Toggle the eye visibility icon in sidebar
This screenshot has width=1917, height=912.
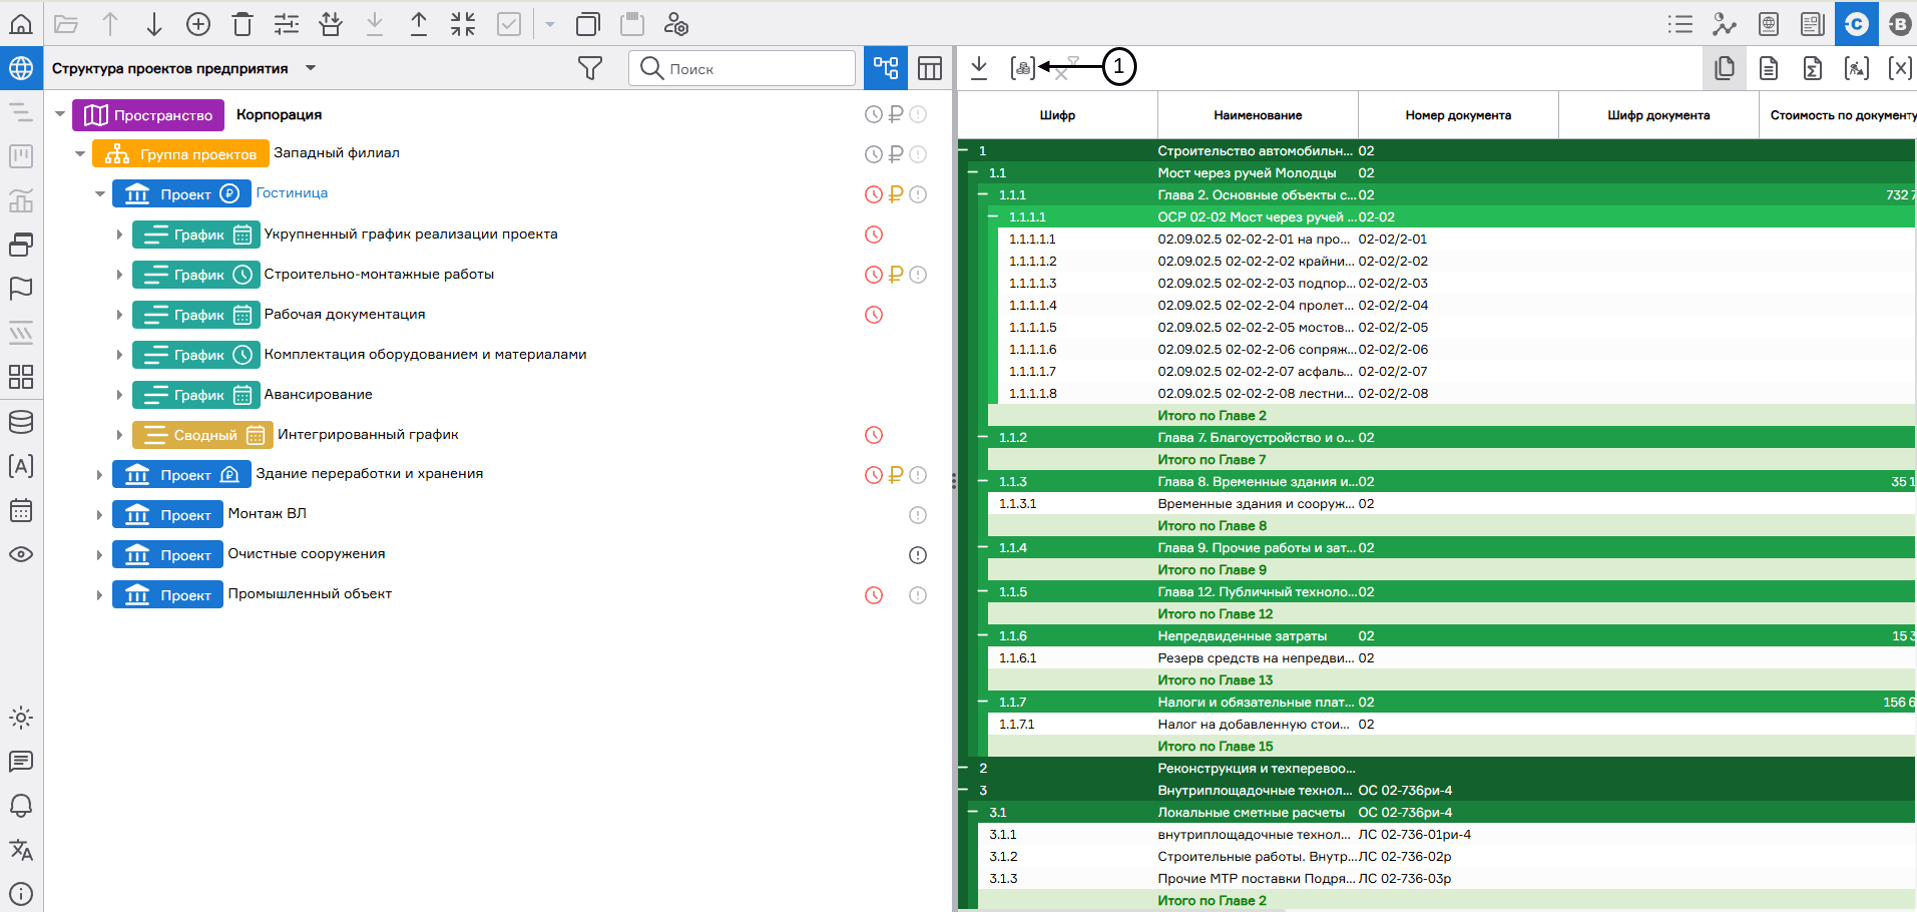coord(21,554)
